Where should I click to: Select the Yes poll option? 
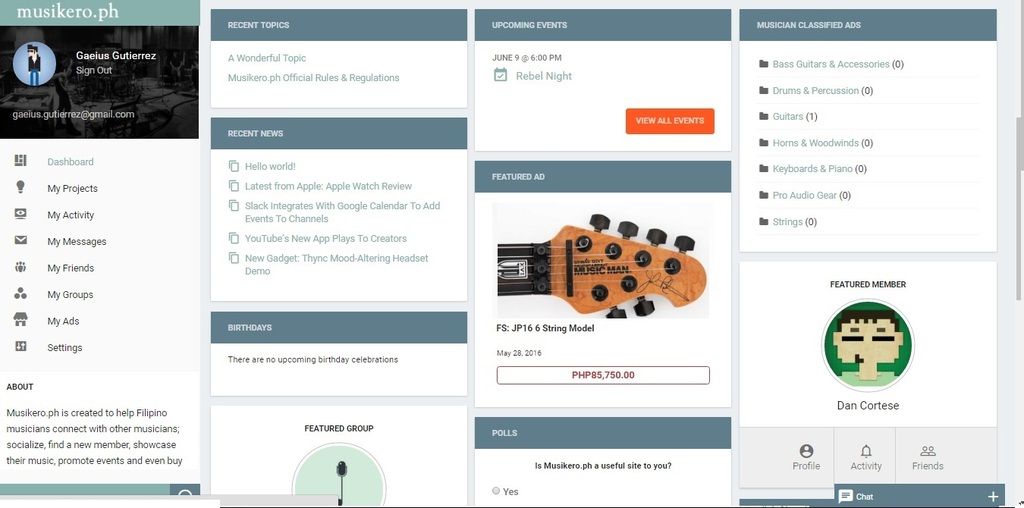tap(496, 491)
